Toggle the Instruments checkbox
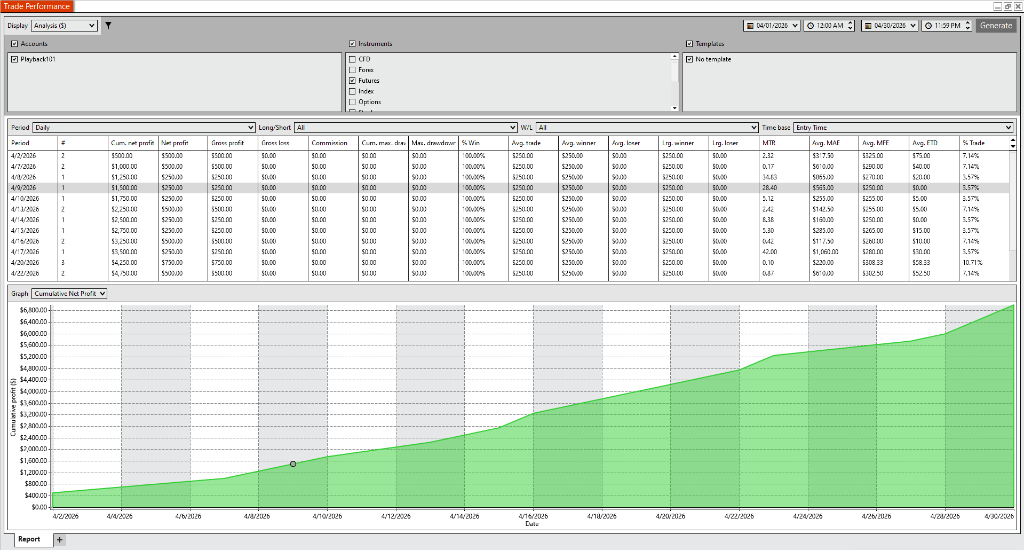The width and height of the screenshot is (1024, 550). (353, 44)
